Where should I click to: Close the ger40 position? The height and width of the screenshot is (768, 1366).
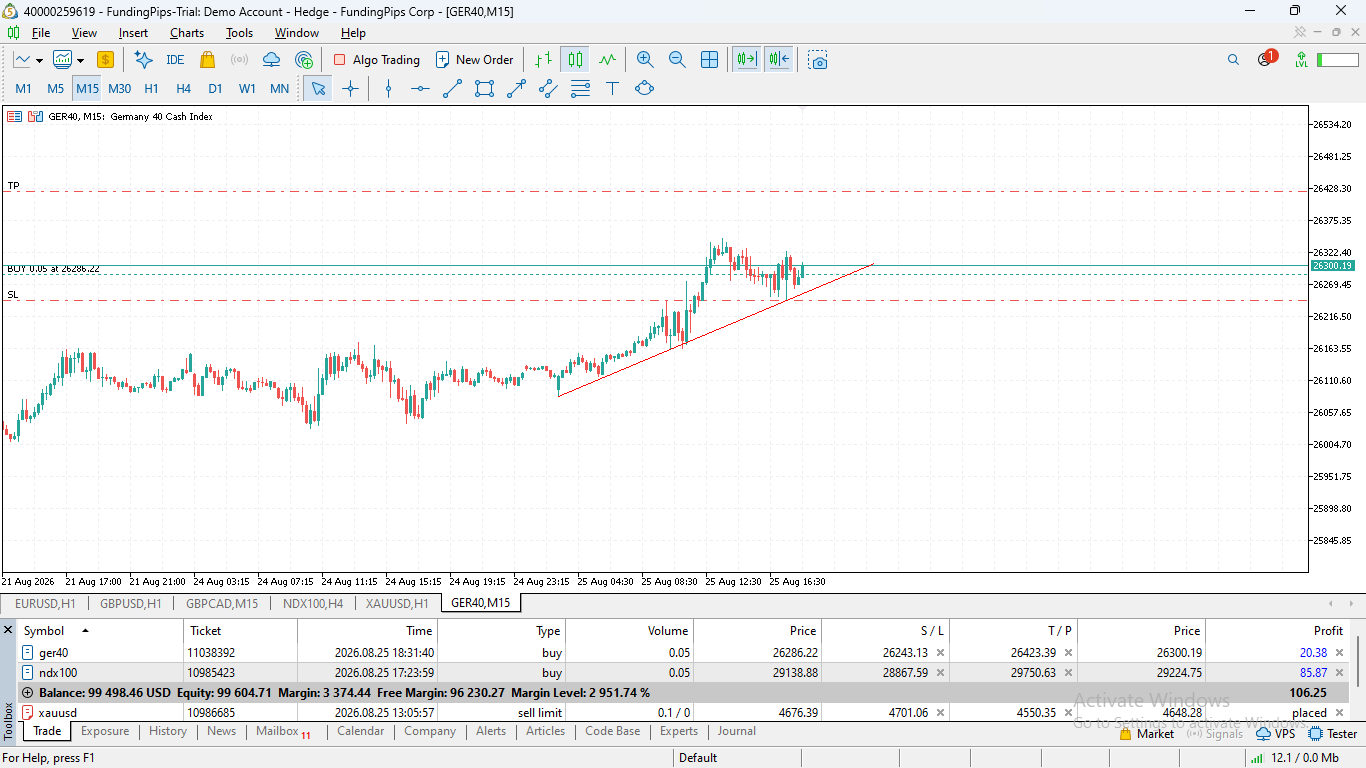pos(1340,652)
